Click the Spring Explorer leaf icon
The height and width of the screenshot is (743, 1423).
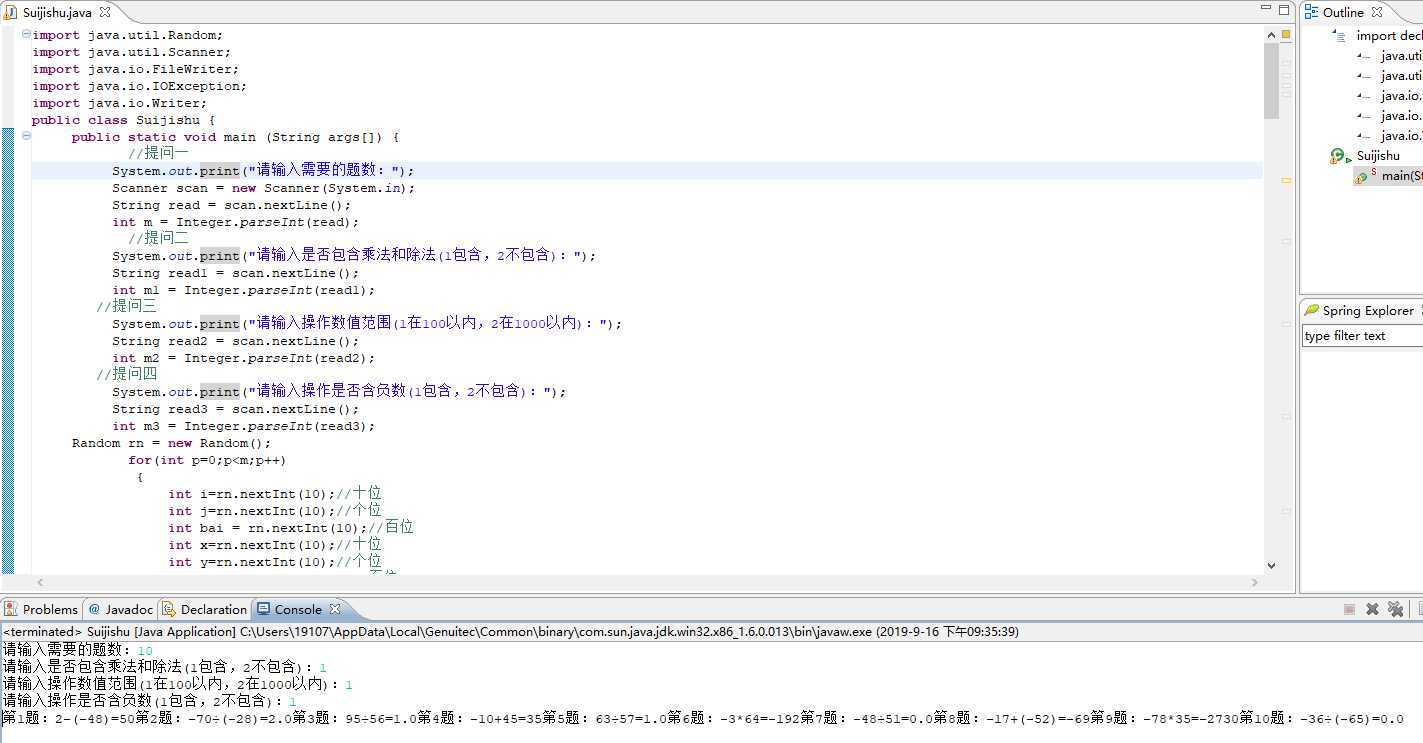coord(1311,310)
